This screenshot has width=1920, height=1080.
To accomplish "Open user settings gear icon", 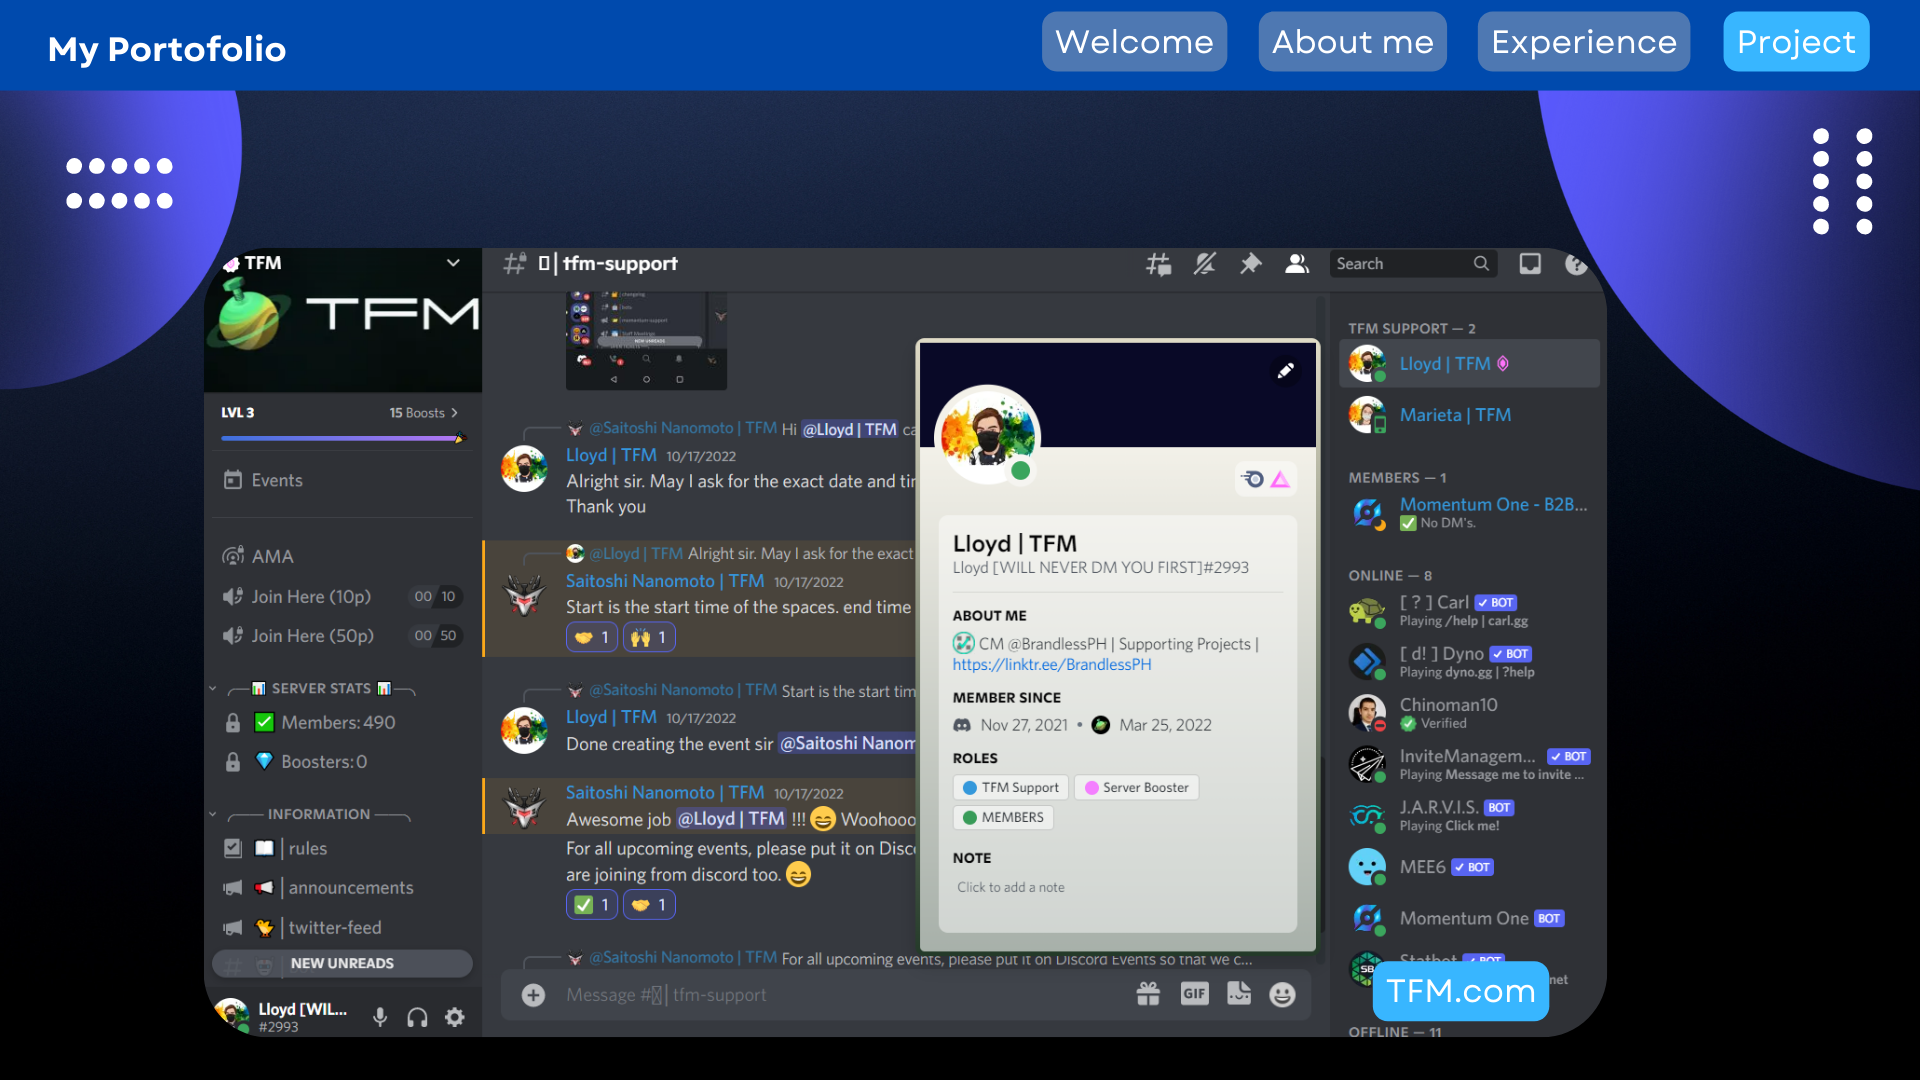I will pos(455,1017).
